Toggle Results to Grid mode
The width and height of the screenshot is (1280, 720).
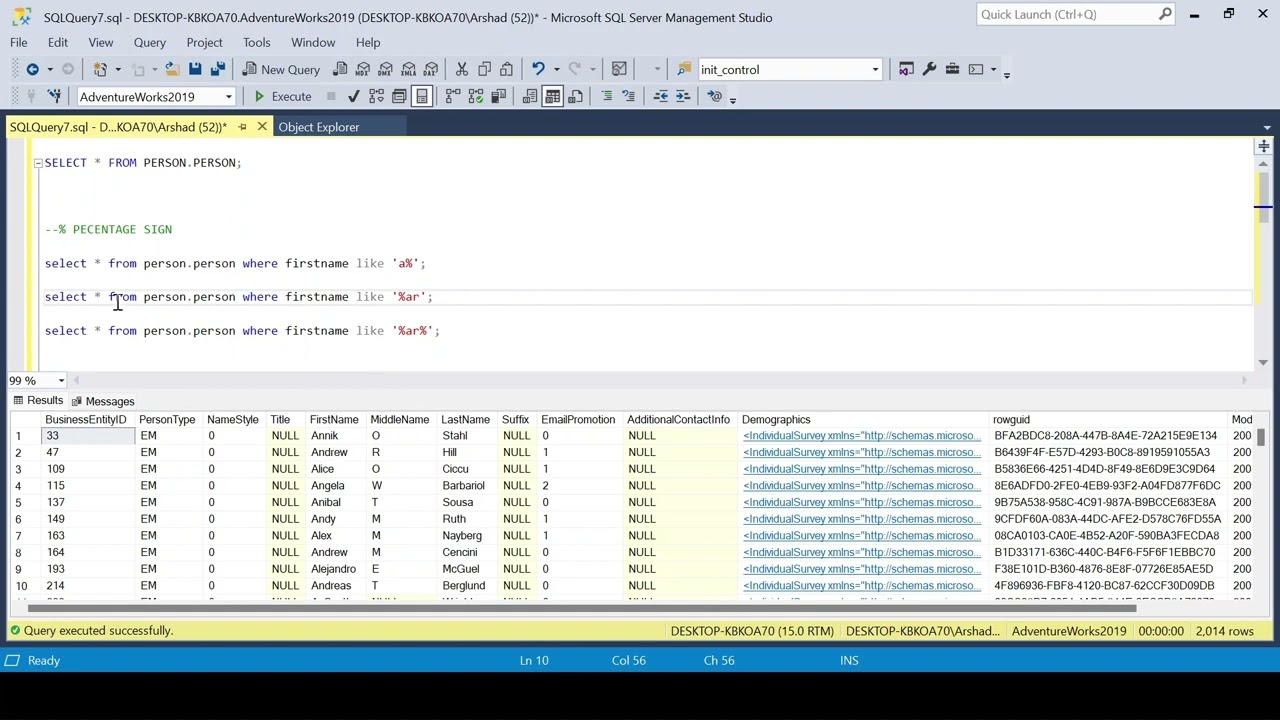pyautogui.click(x=552, y=96)
